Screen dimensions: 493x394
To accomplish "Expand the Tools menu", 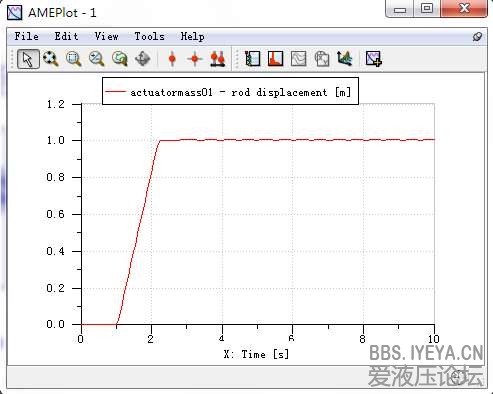I will tap(149, 36).
